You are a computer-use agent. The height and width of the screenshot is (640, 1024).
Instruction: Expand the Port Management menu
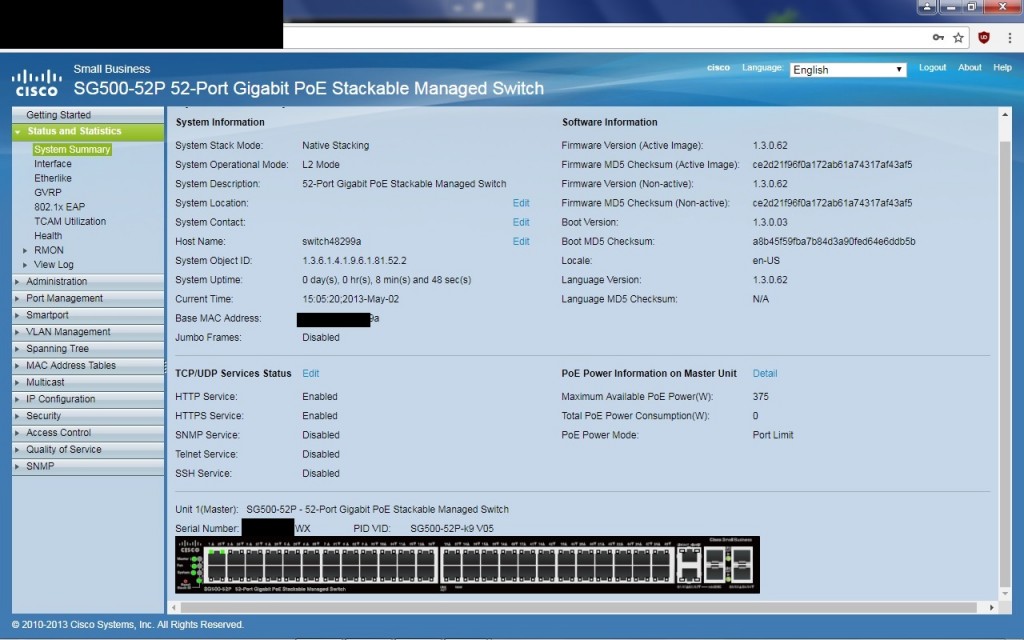coord(88,298)
